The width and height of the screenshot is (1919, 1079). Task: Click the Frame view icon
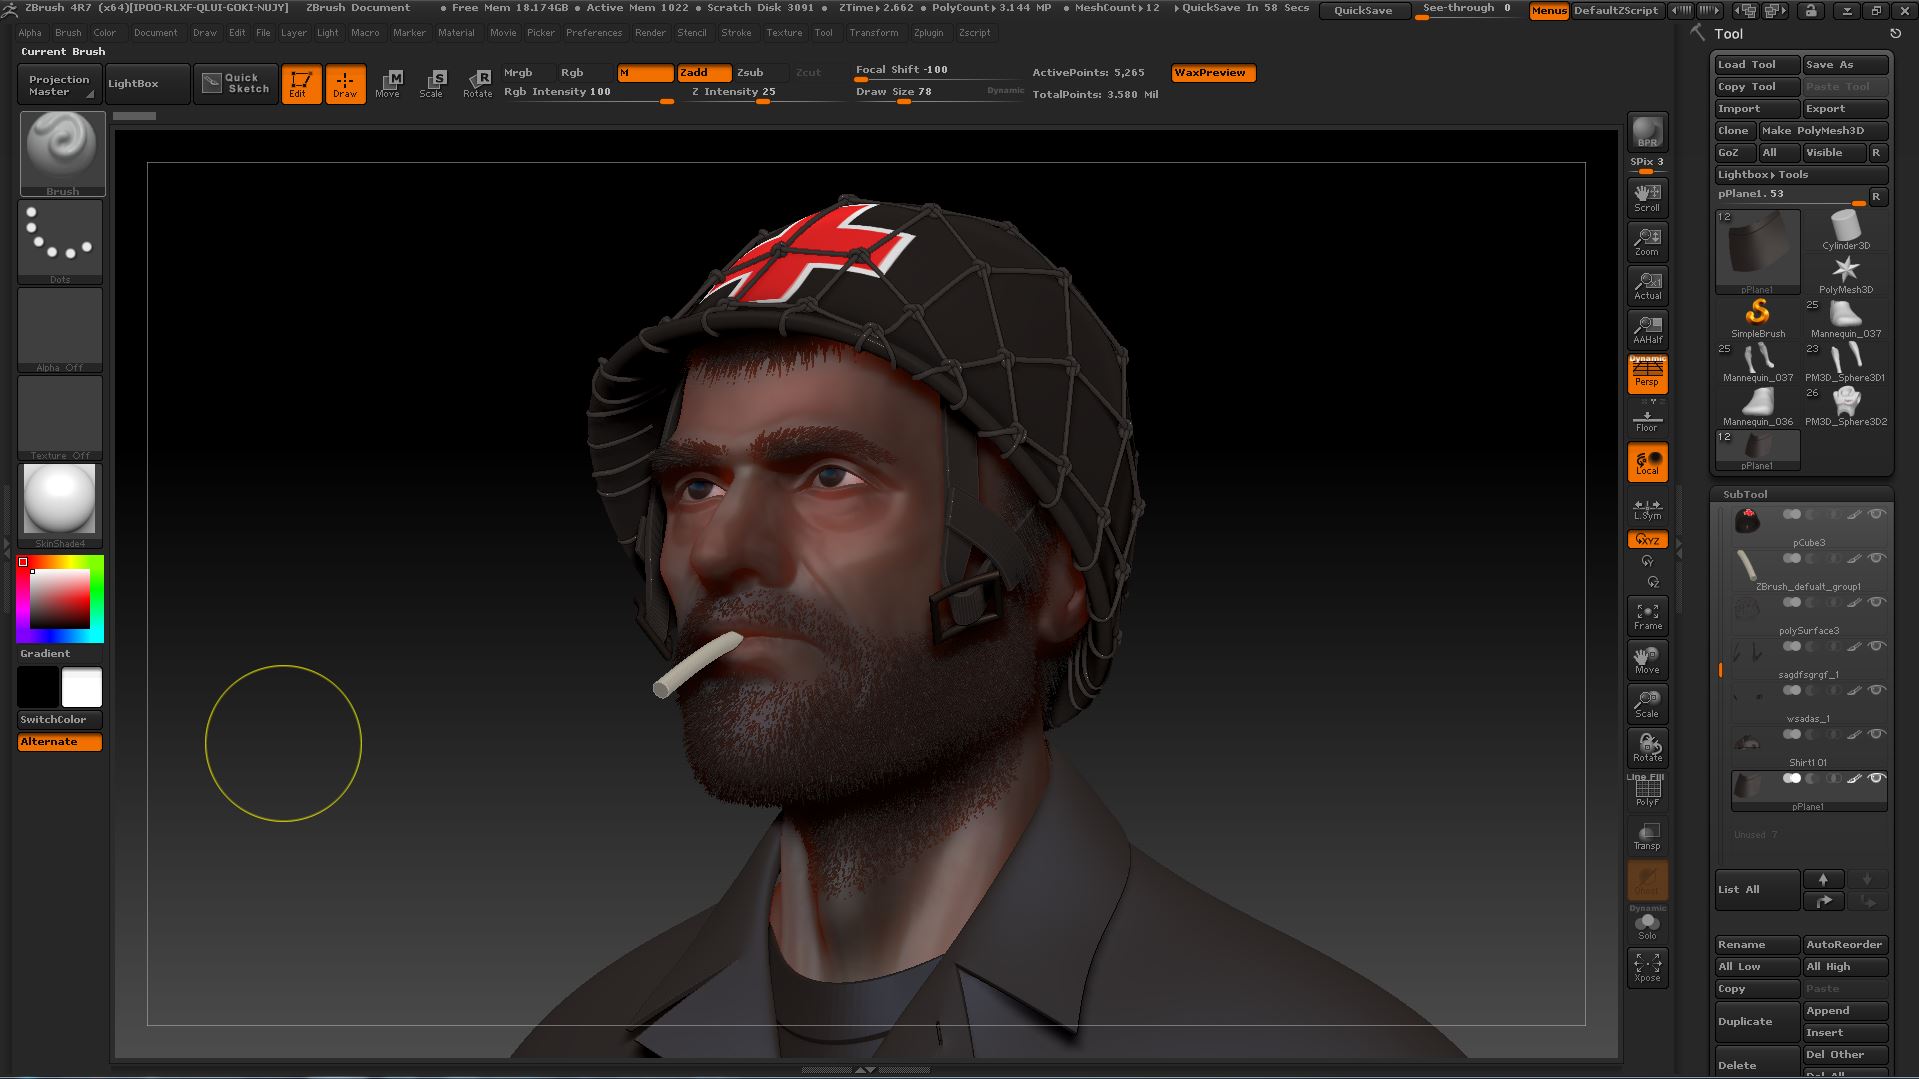click(x=1647, y=616)
